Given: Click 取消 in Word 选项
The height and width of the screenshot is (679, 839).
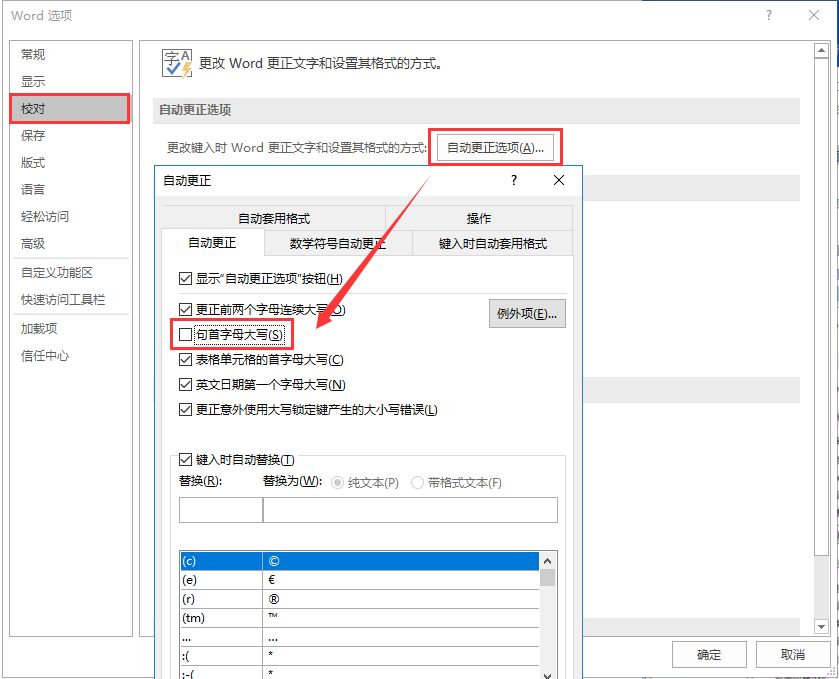Looking at the screenshot, I should pyautogui.click(x=792, y=654).
